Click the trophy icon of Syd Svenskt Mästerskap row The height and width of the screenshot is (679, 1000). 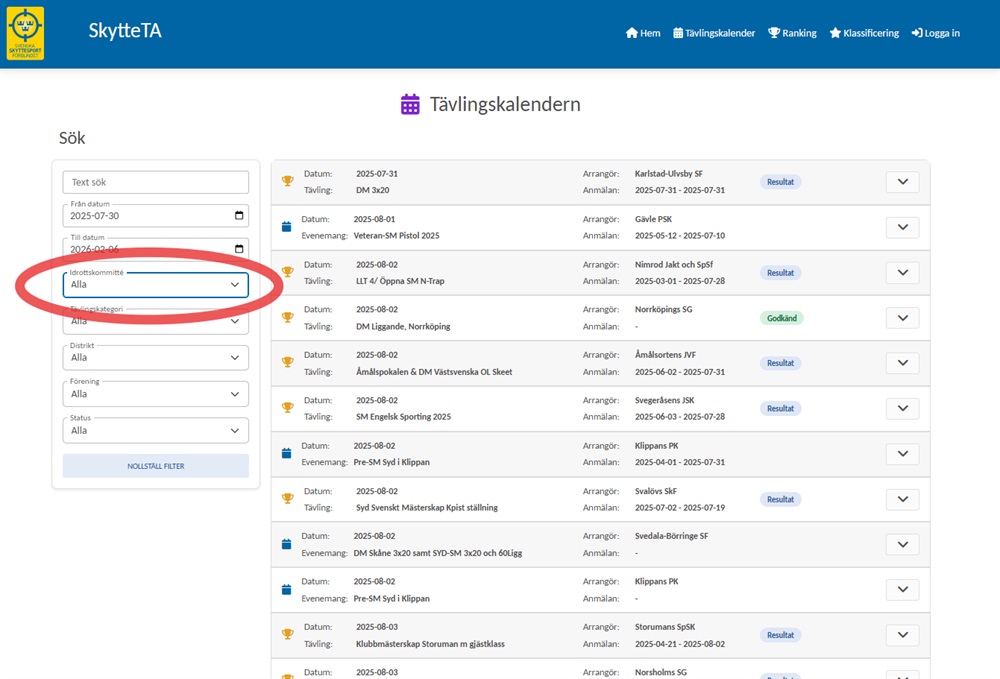[x=288, y=499]
